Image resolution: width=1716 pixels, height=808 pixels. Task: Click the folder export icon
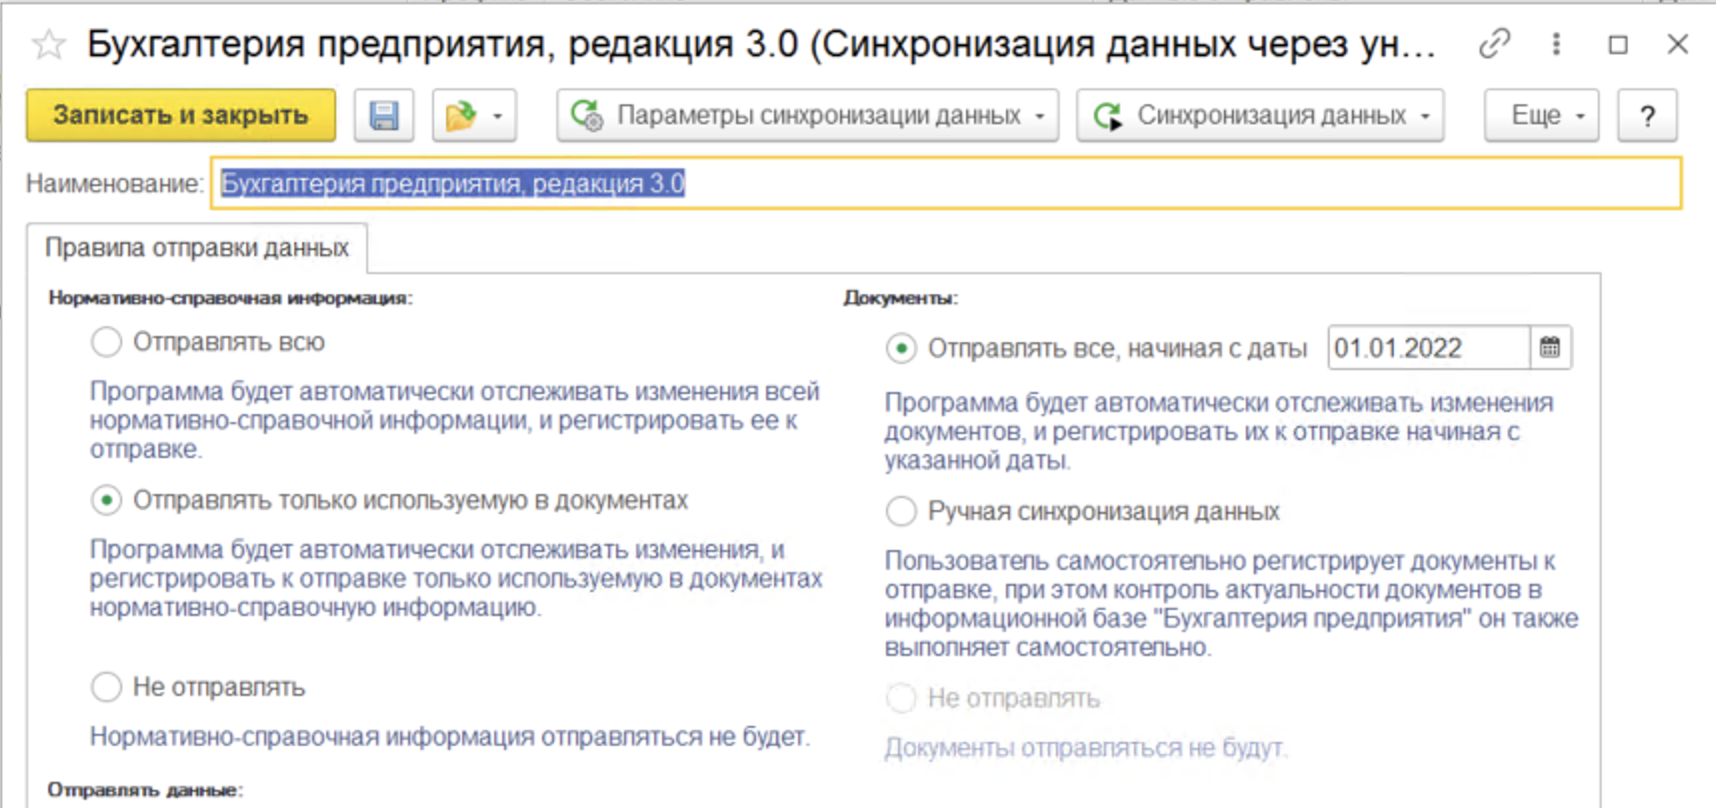click(x=461, y=116)
